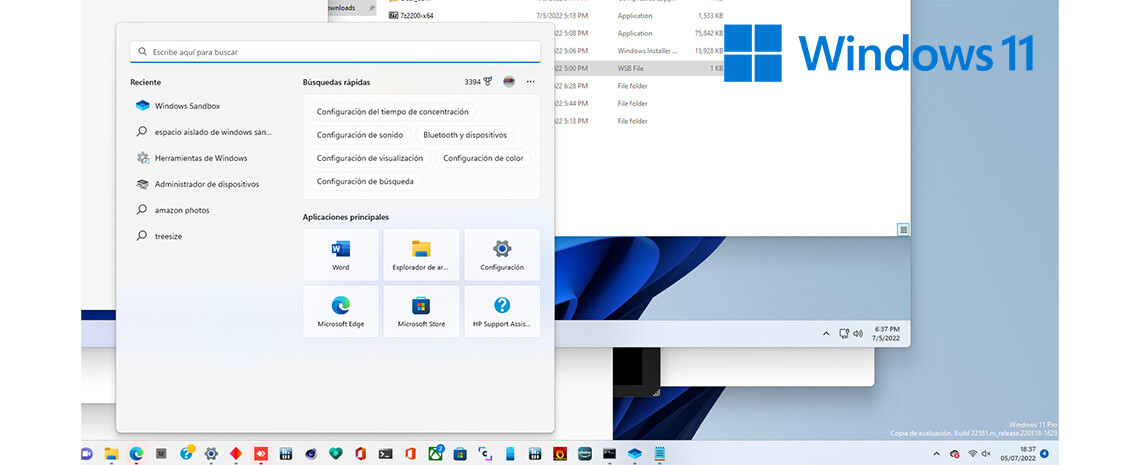Open Herramientas de Windows recent item
This screenshot has width=1140, height=465.
[192, 158]
